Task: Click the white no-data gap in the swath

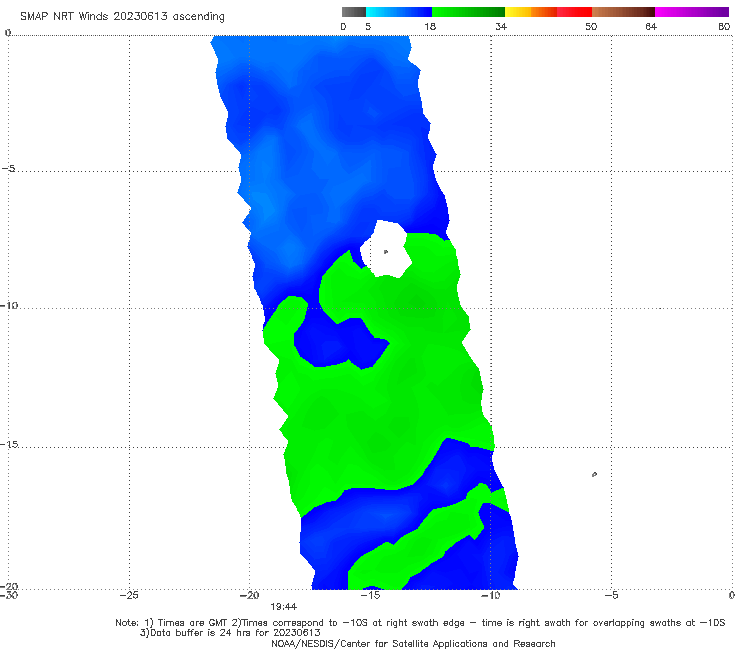Action: (385, 249)
